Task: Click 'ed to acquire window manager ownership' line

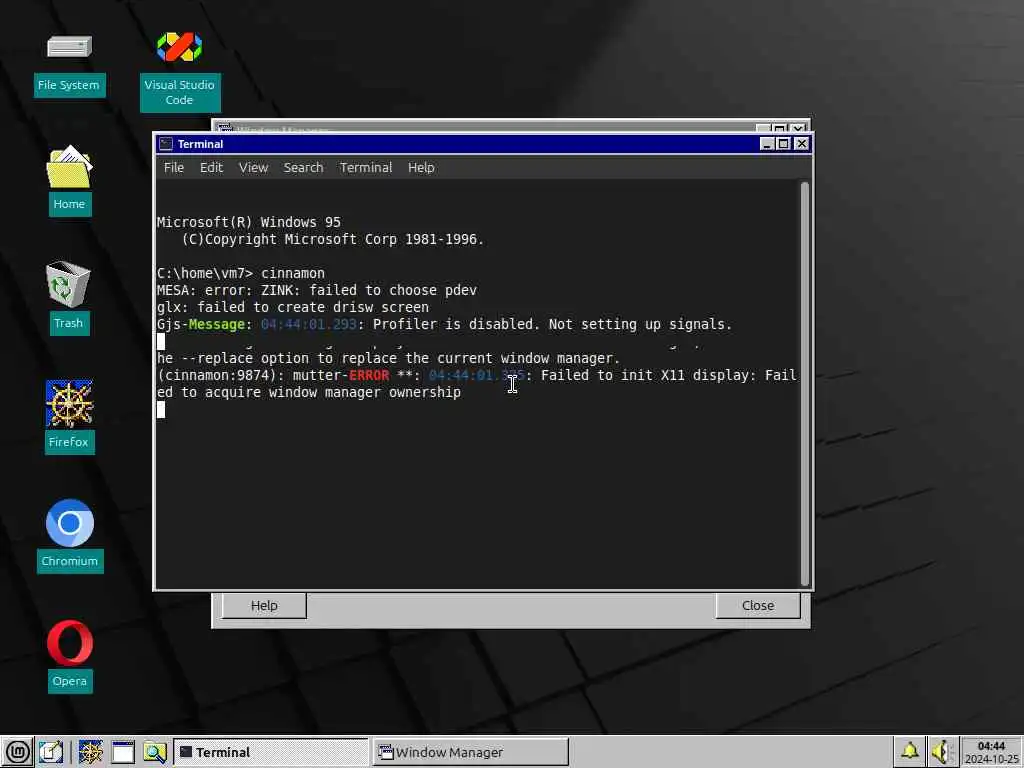Action: click(x=309, y=392)
